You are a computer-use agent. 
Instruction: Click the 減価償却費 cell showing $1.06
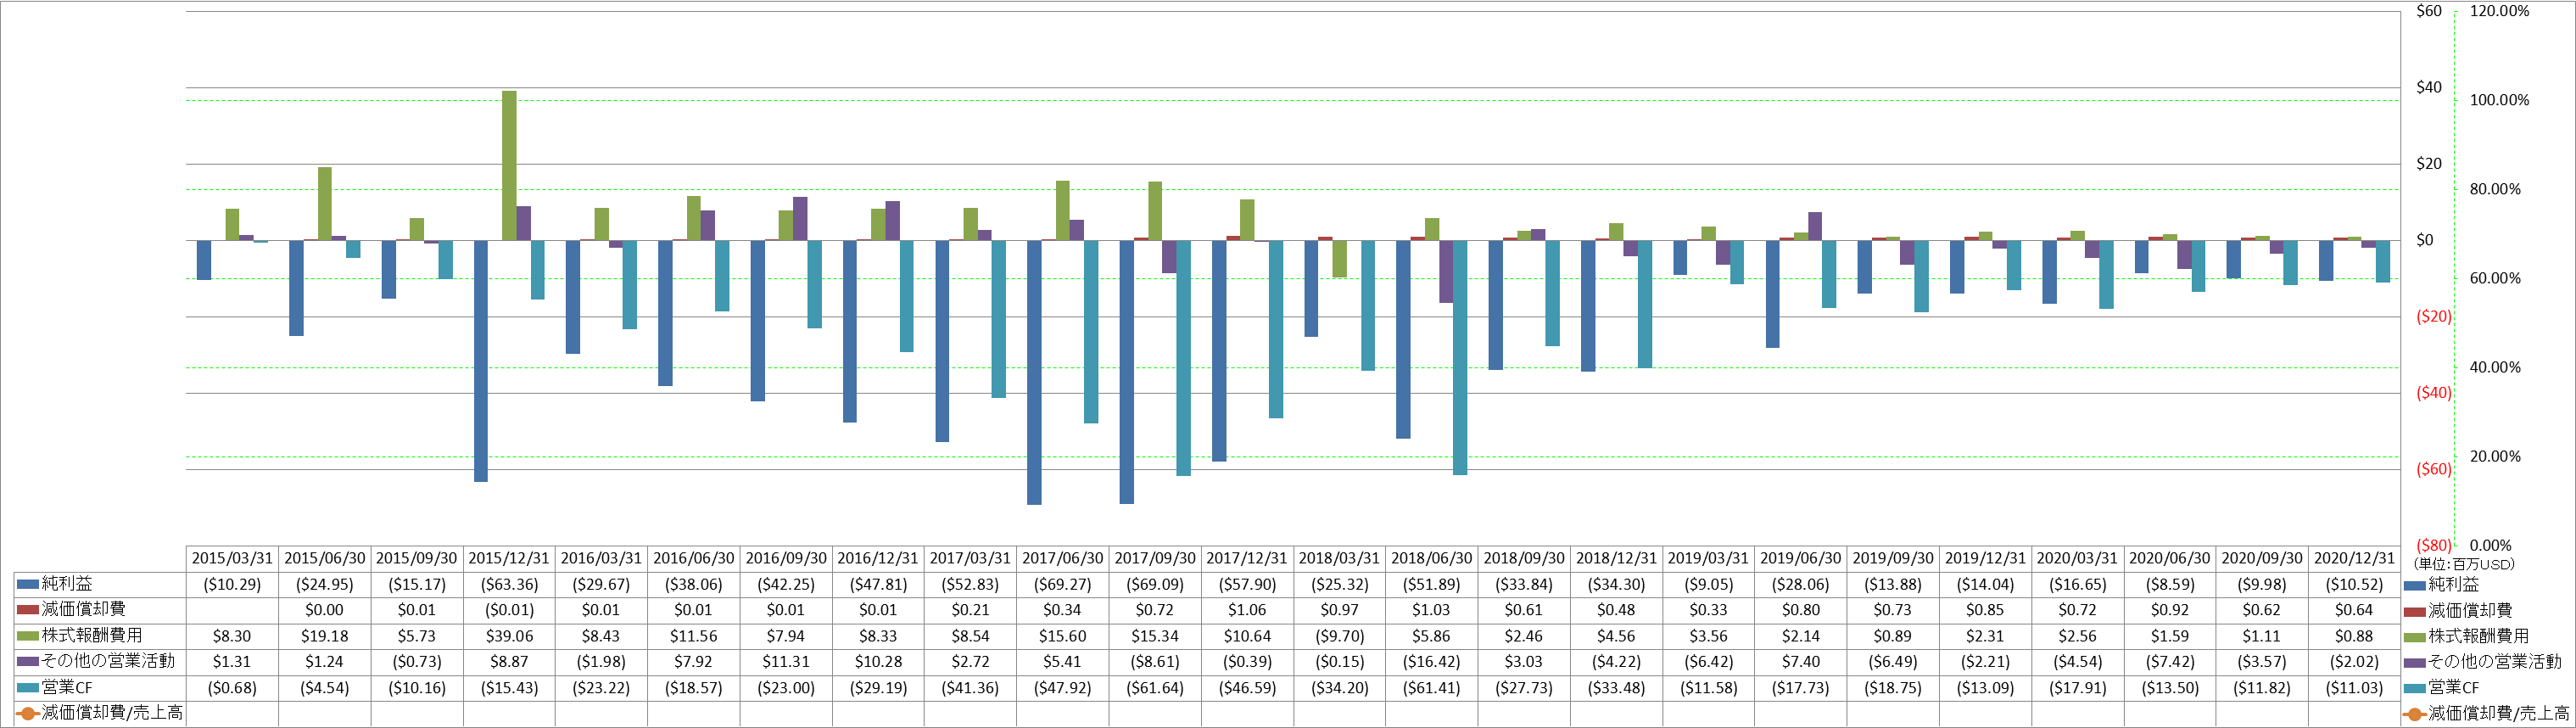point(1247,610)
